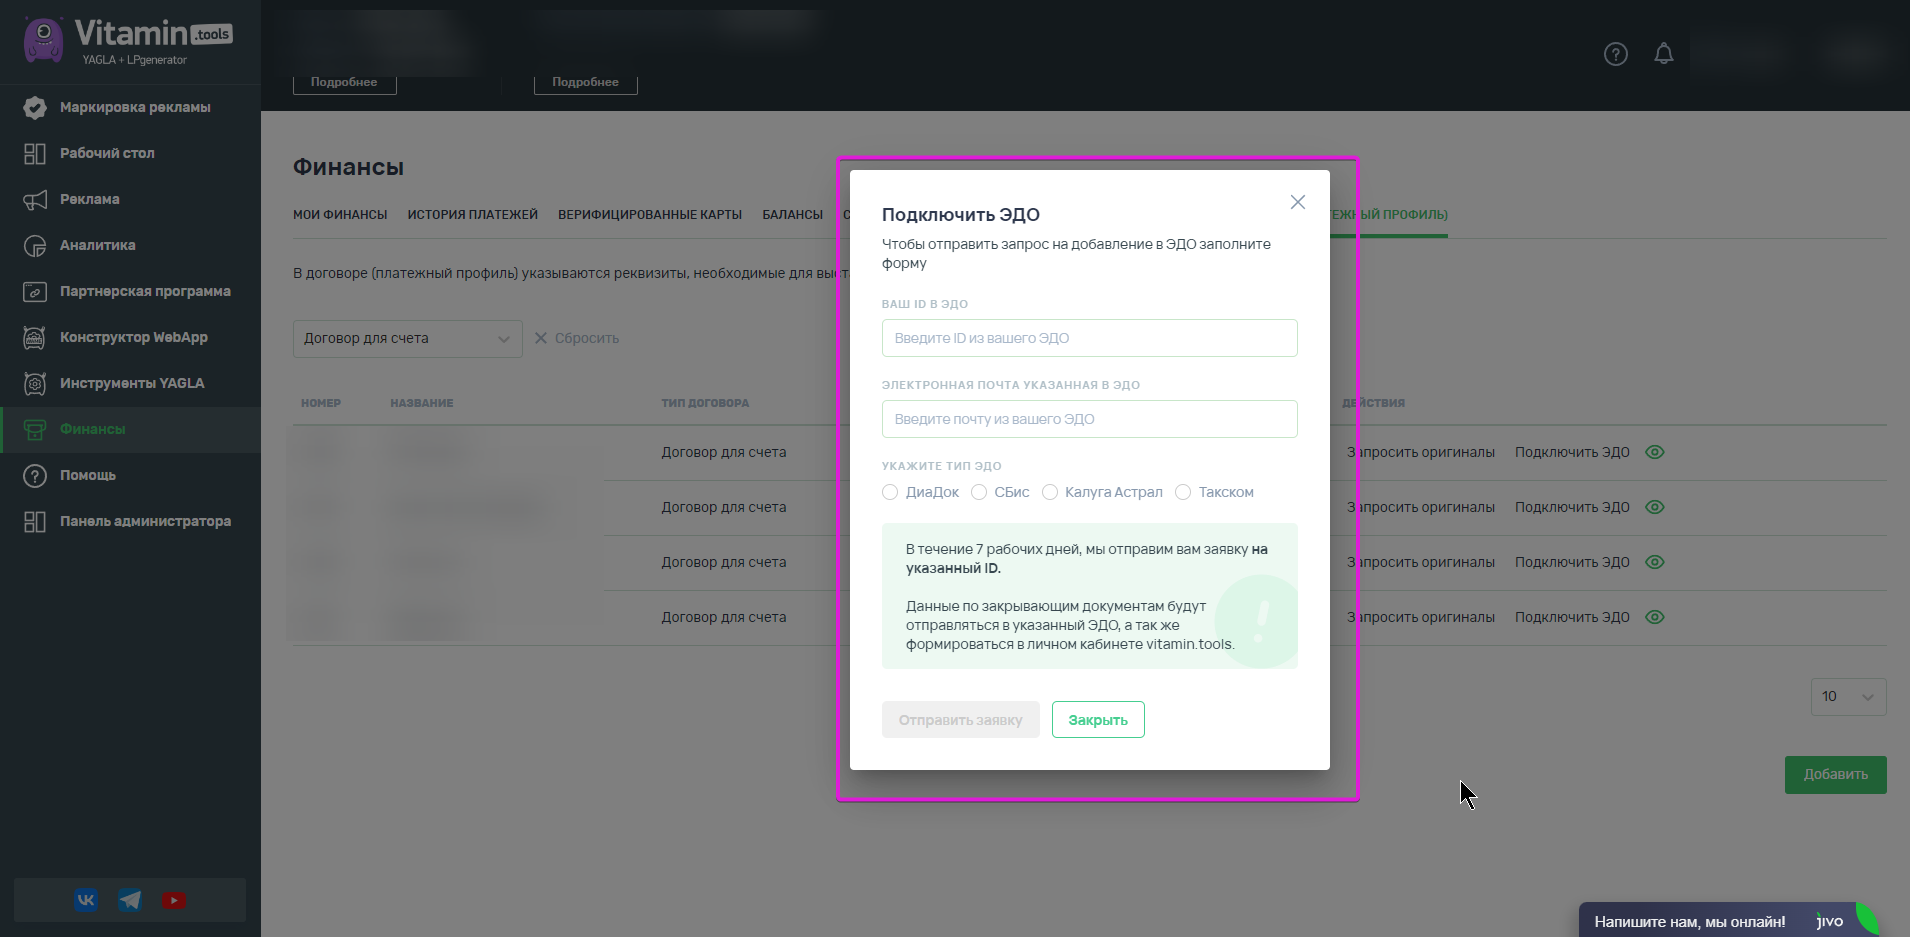This screenshot has height=937, width=1910.
Task: Click the right Подробнее button in header
Action: click(x=586, y=83)
